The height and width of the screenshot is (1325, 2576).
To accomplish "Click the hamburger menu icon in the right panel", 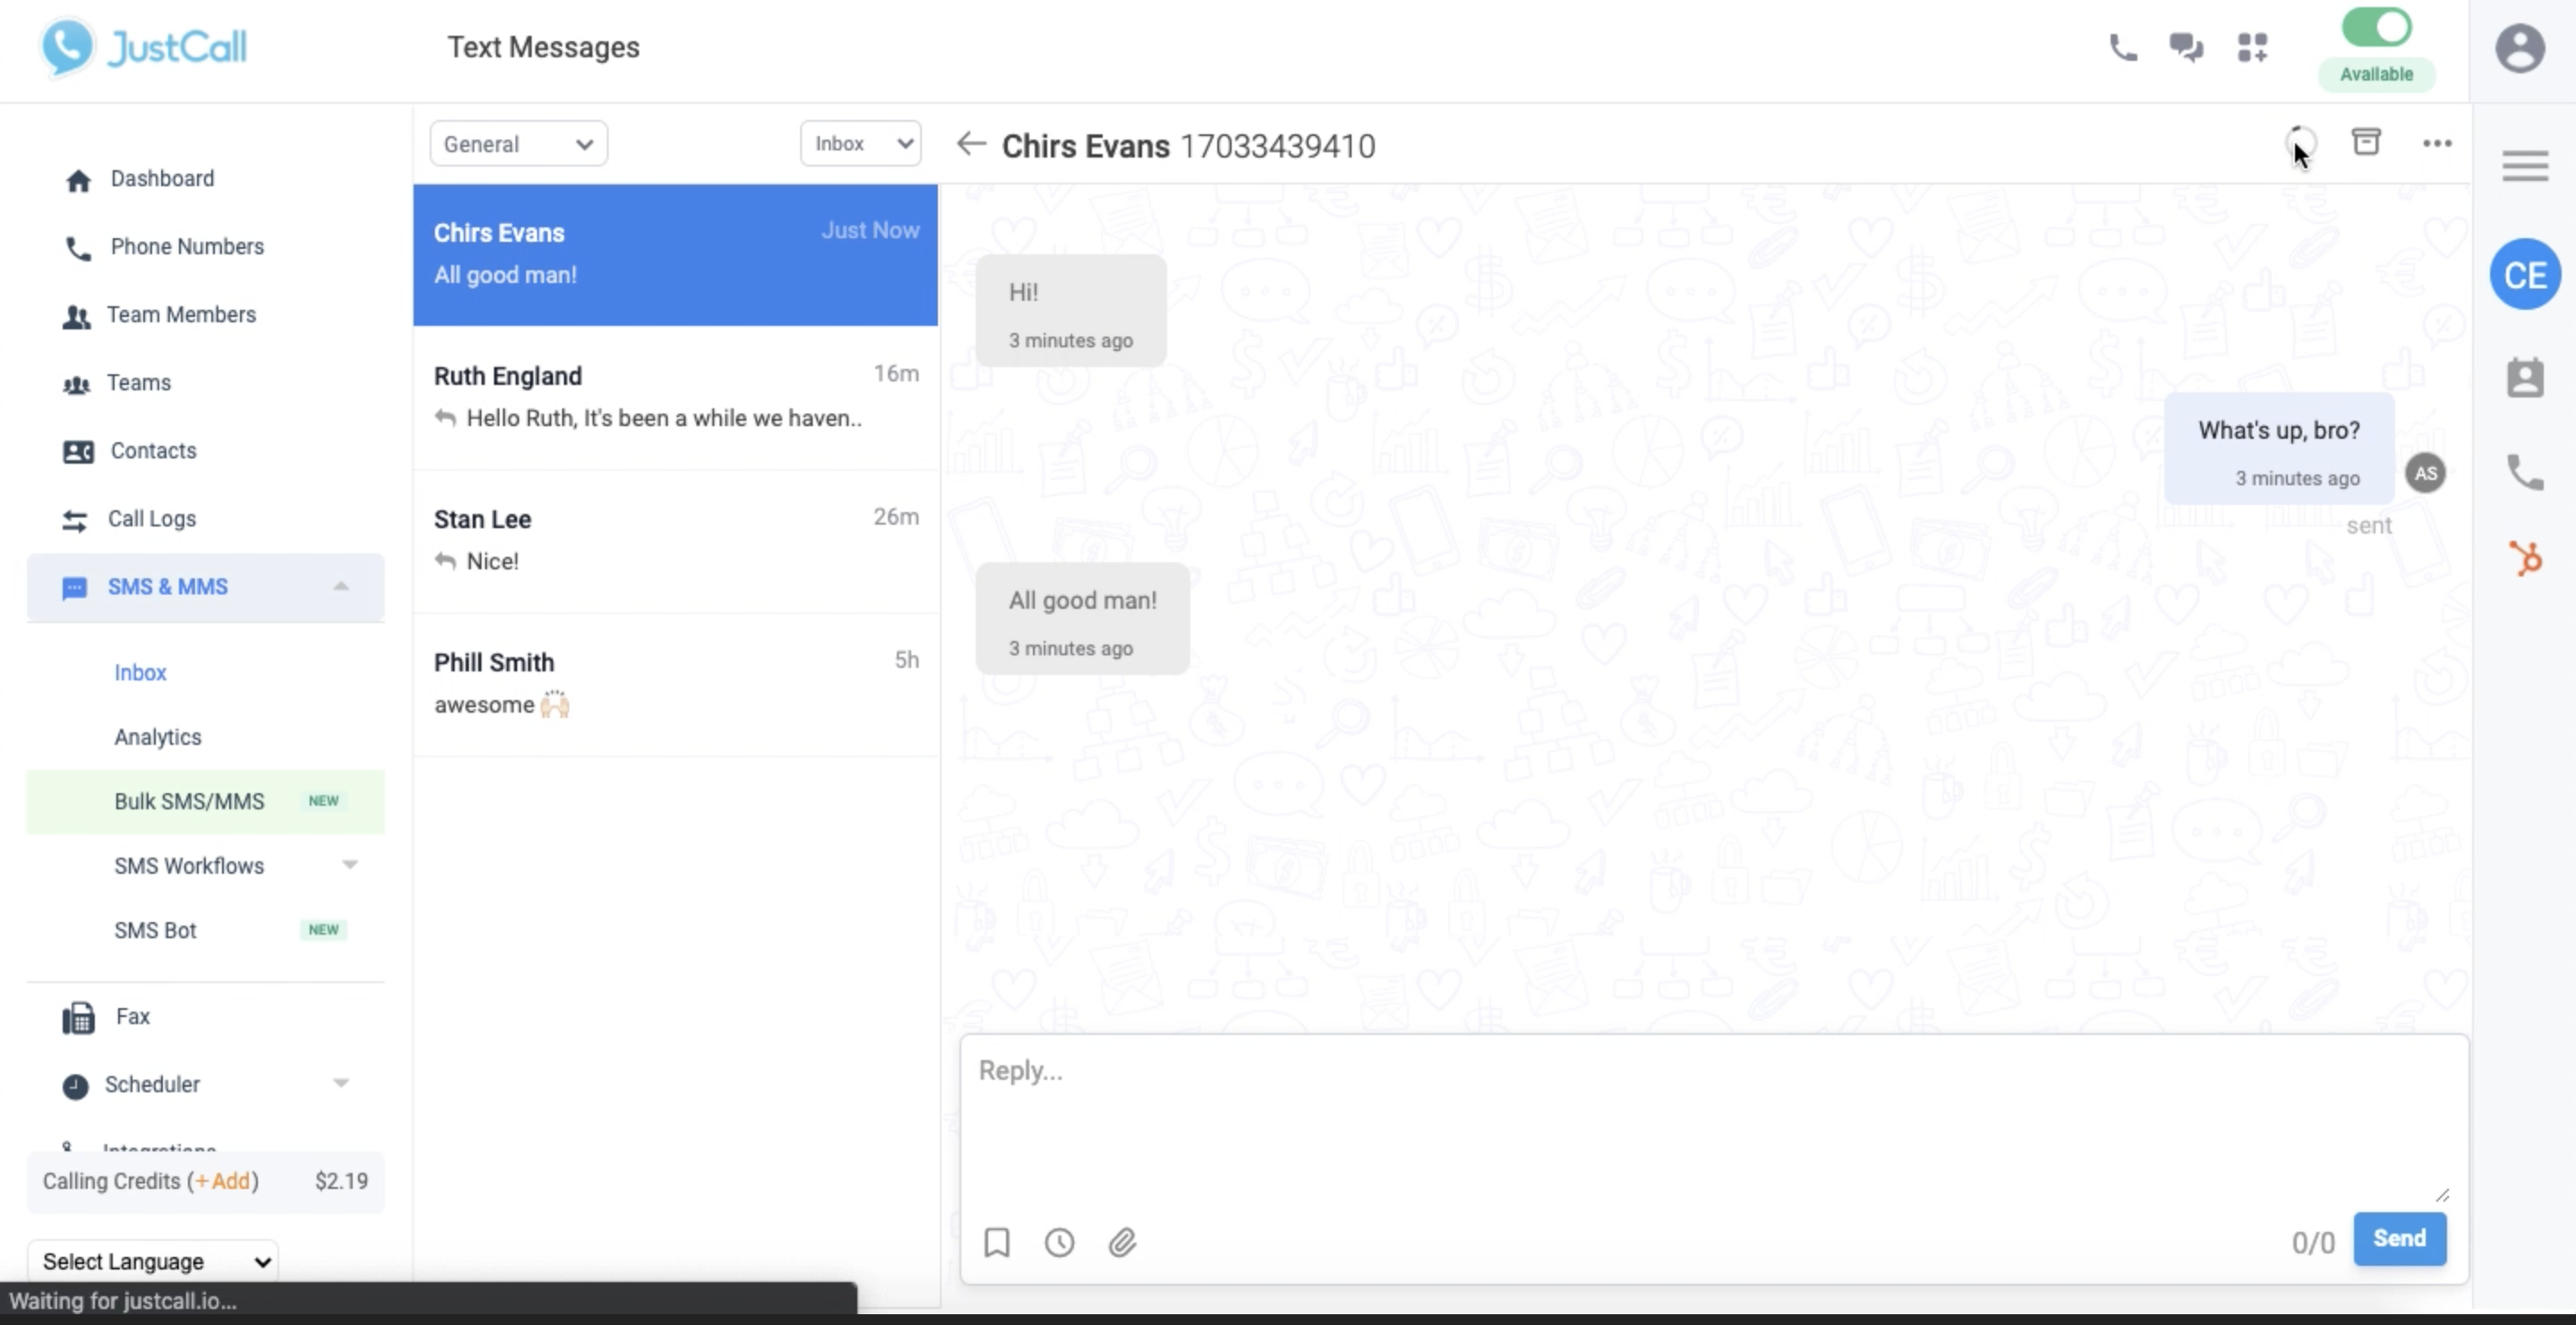I will pos(2525,165).
